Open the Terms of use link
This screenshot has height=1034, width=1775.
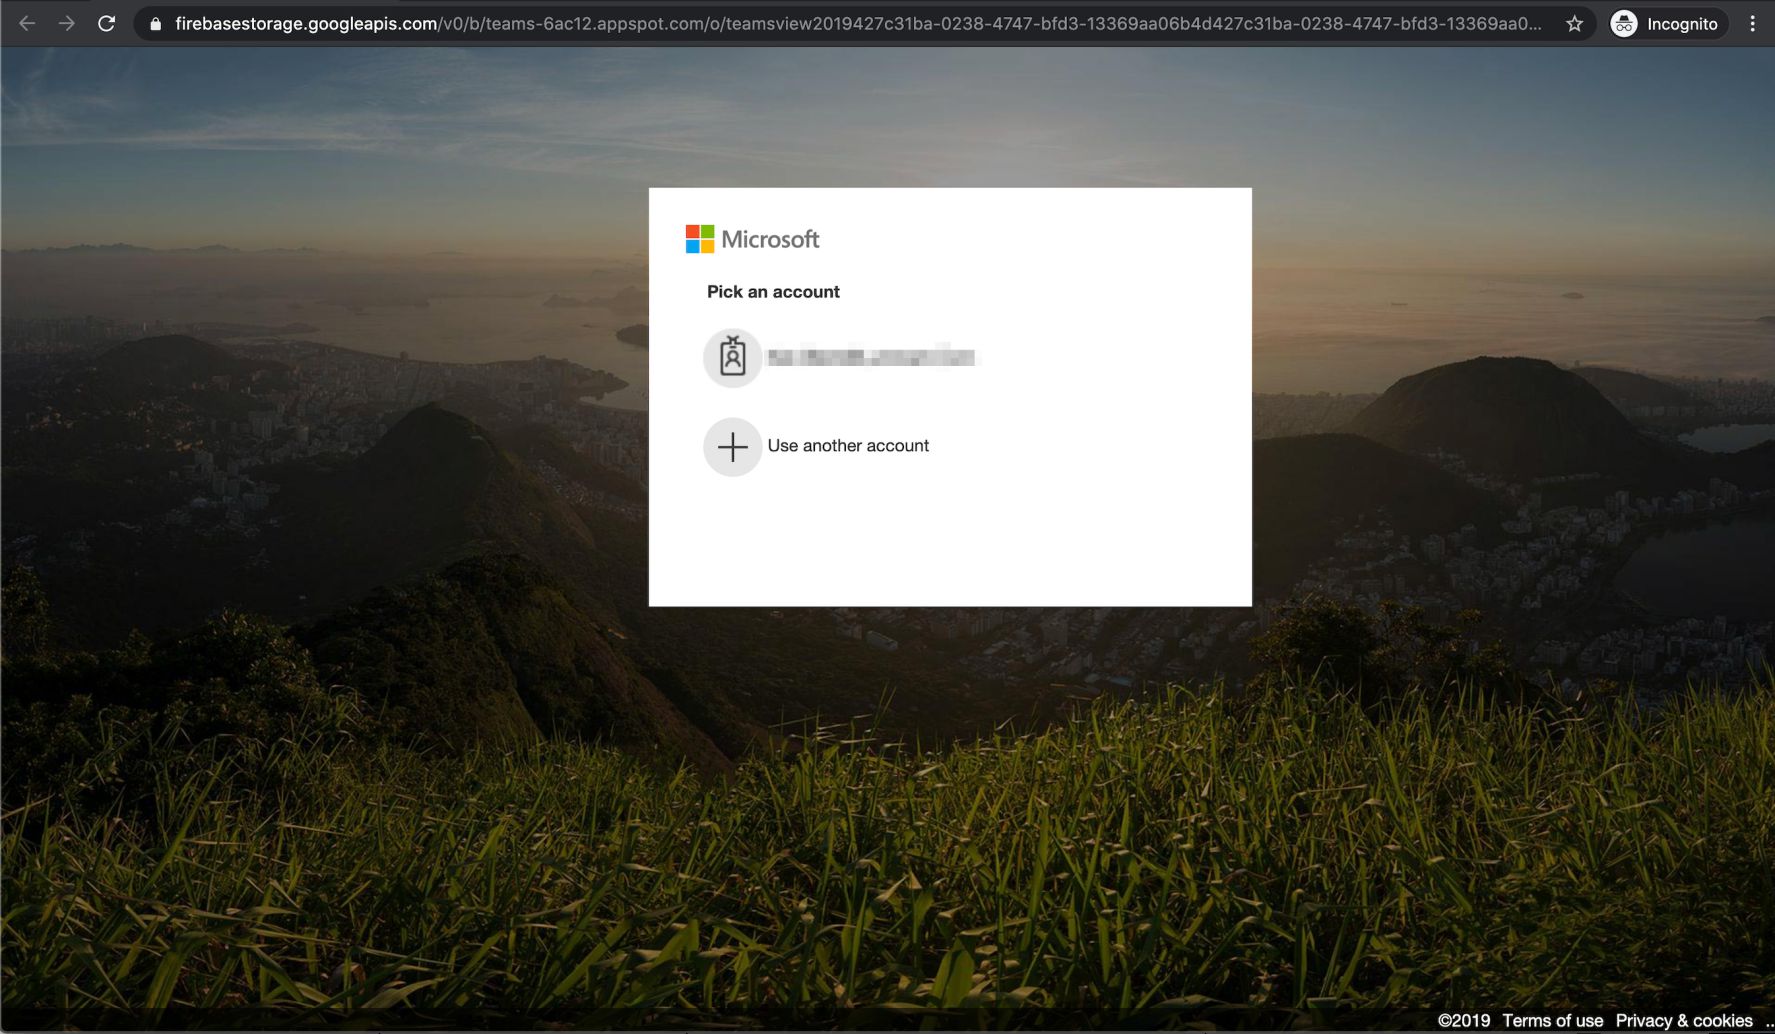(x=1552, y=1020)
